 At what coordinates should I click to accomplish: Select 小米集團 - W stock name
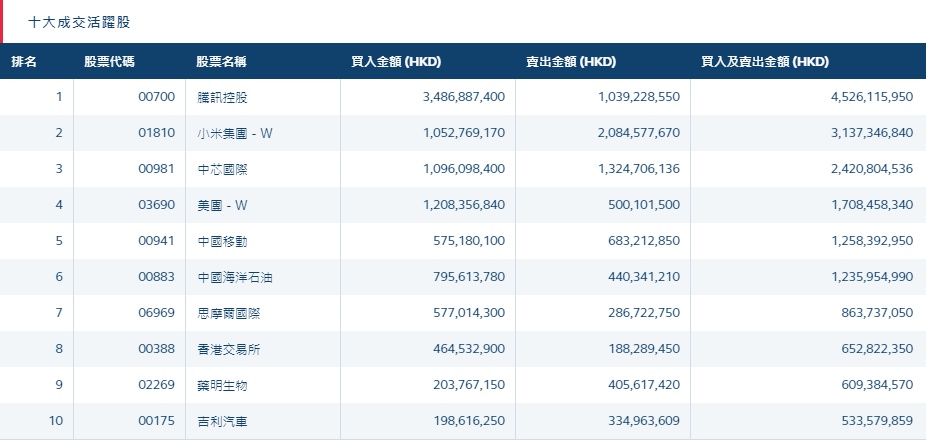pos(234,133)
